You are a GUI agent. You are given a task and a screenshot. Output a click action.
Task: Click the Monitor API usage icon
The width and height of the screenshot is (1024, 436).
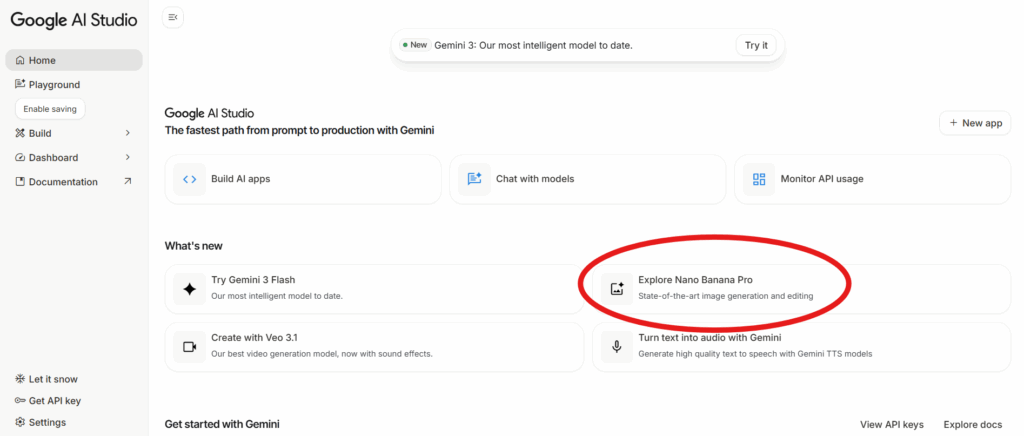759,179
